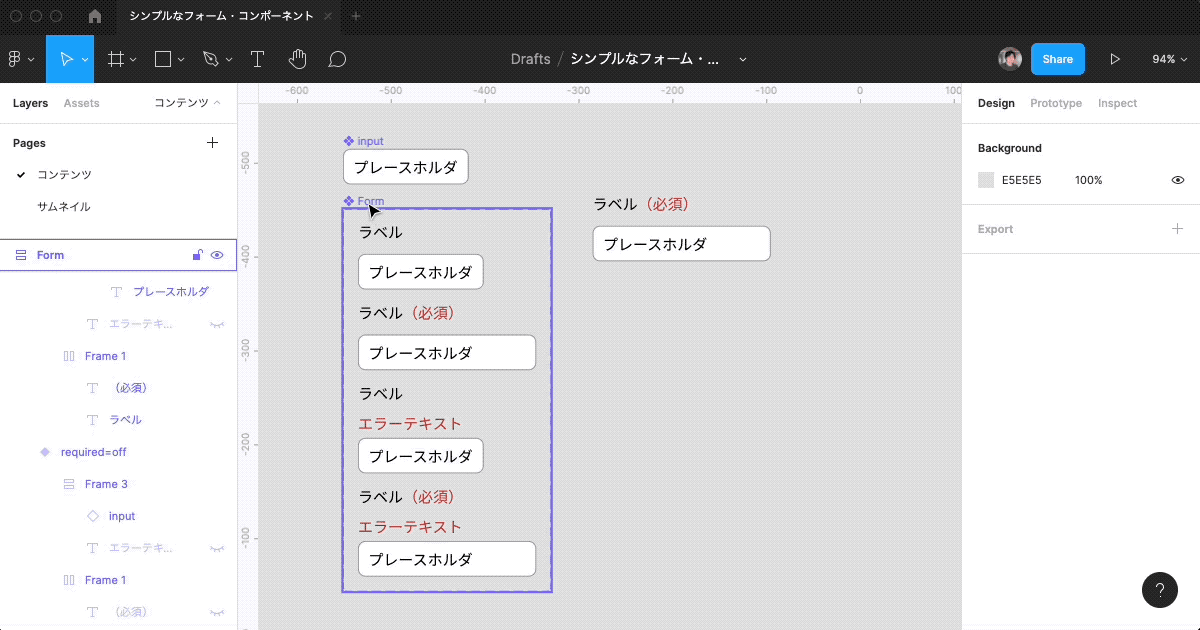Viewport: 1200px width, 630px height.
Task: Edit the E5E5E5 hex value
Action: pos(1022,180)
